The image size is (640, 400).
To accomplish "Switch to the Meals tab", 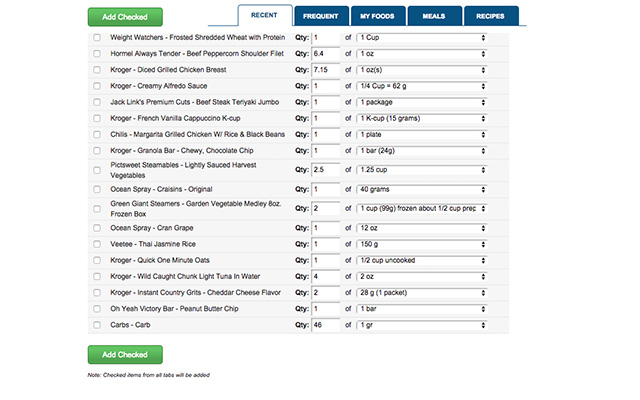I will 434,16.
